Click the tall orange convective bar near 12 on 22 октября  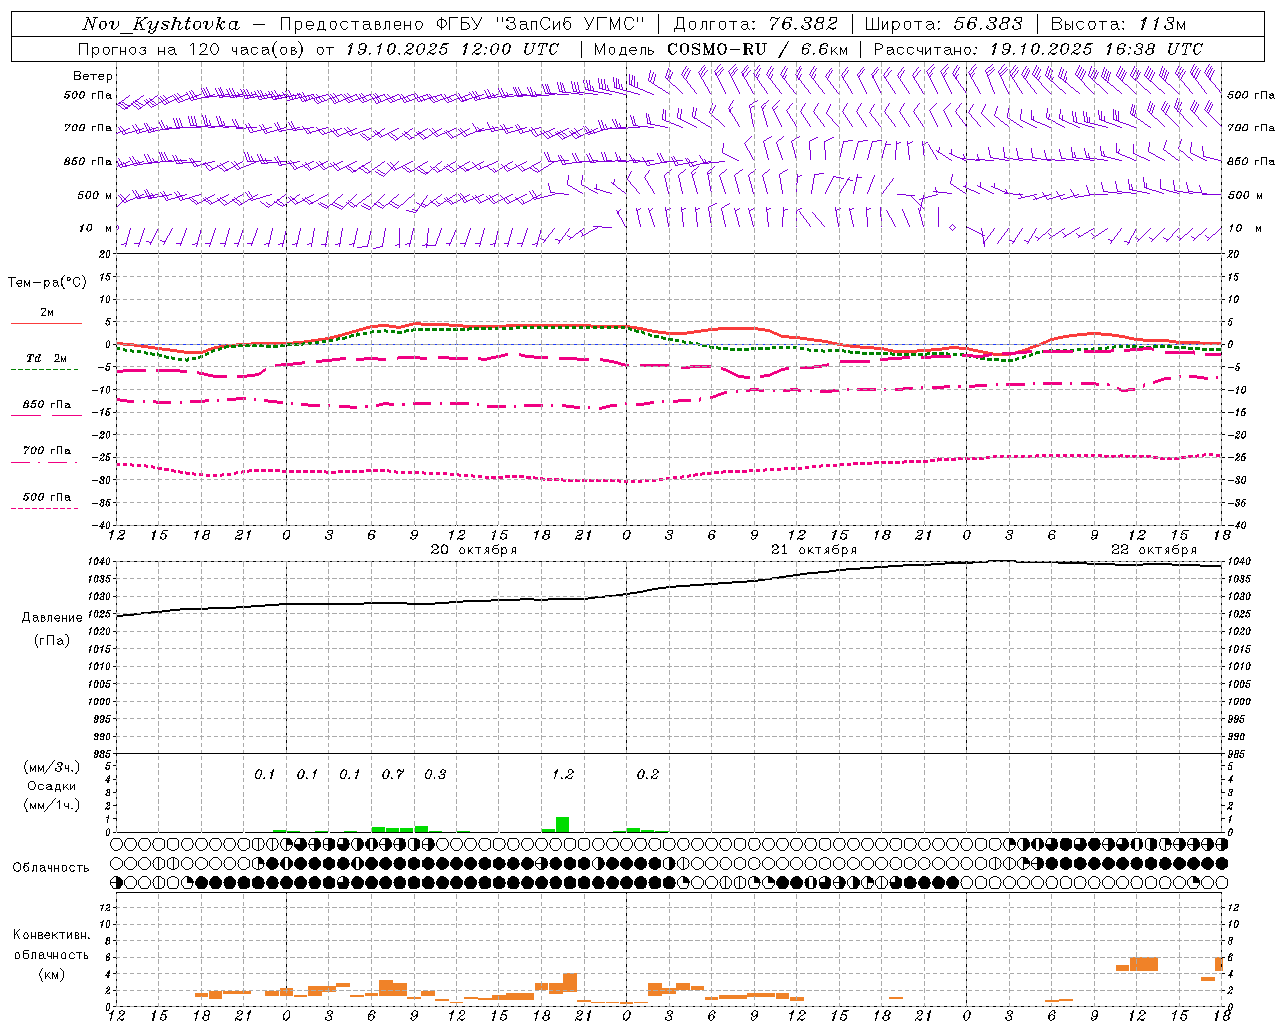[x=1144, y=964]
